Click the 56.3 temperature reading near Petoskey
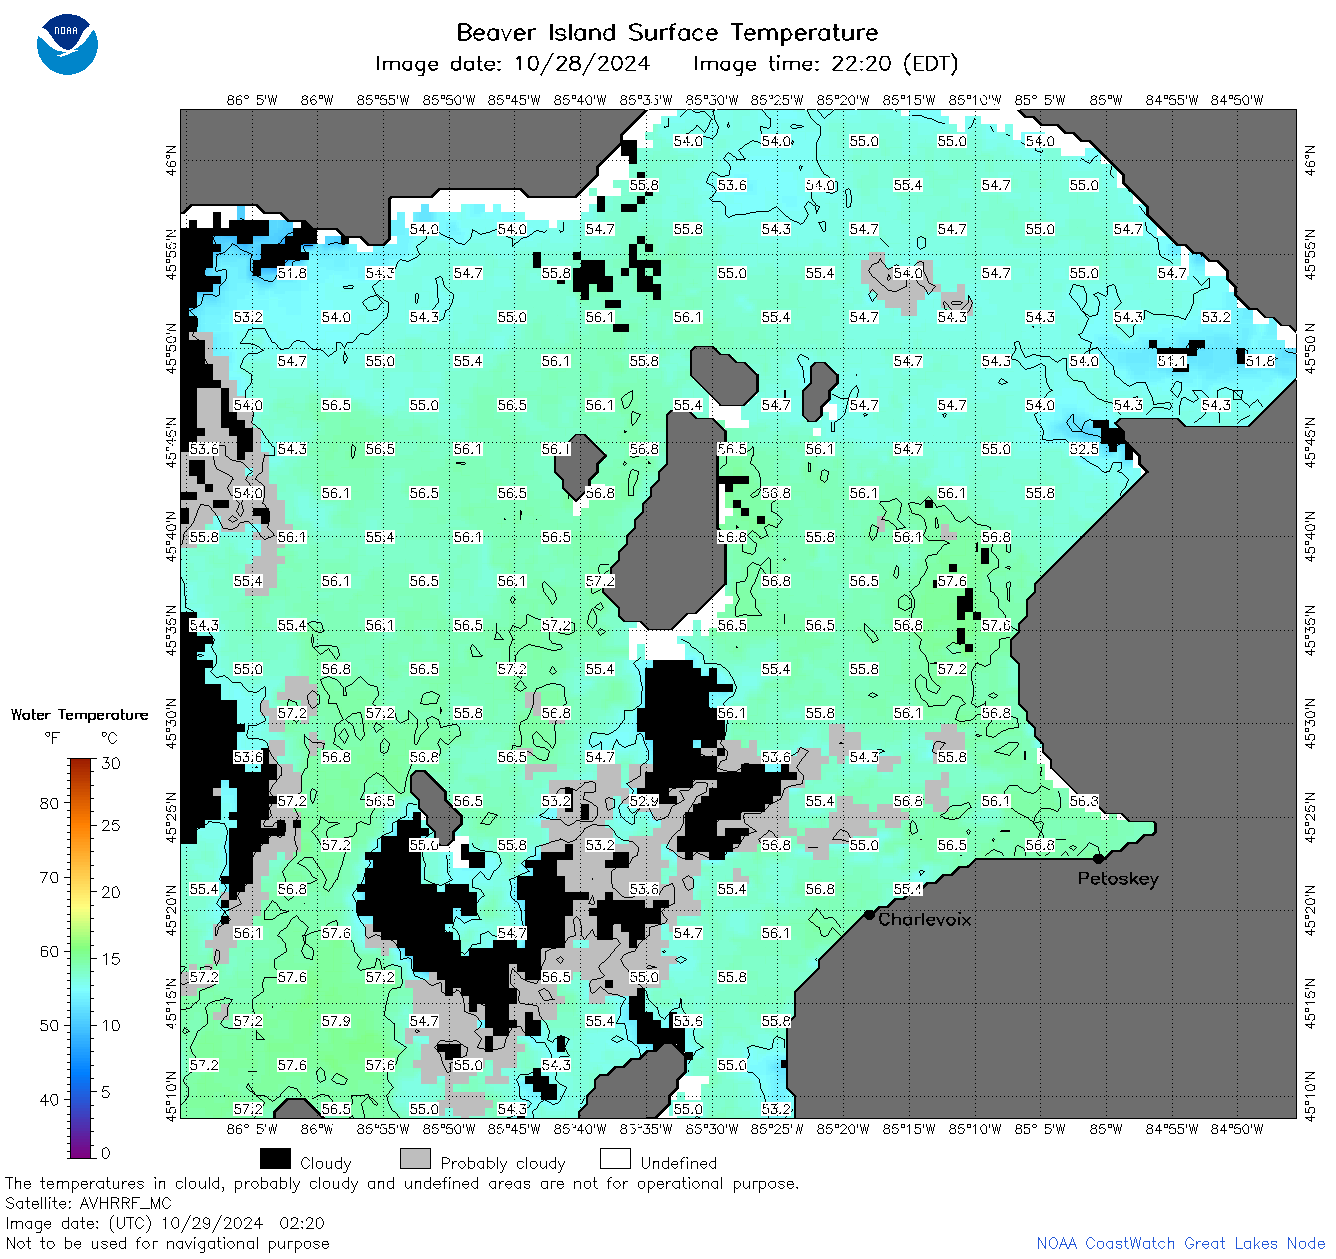The image size is (1336, 1259). (x=1084, y=801)
